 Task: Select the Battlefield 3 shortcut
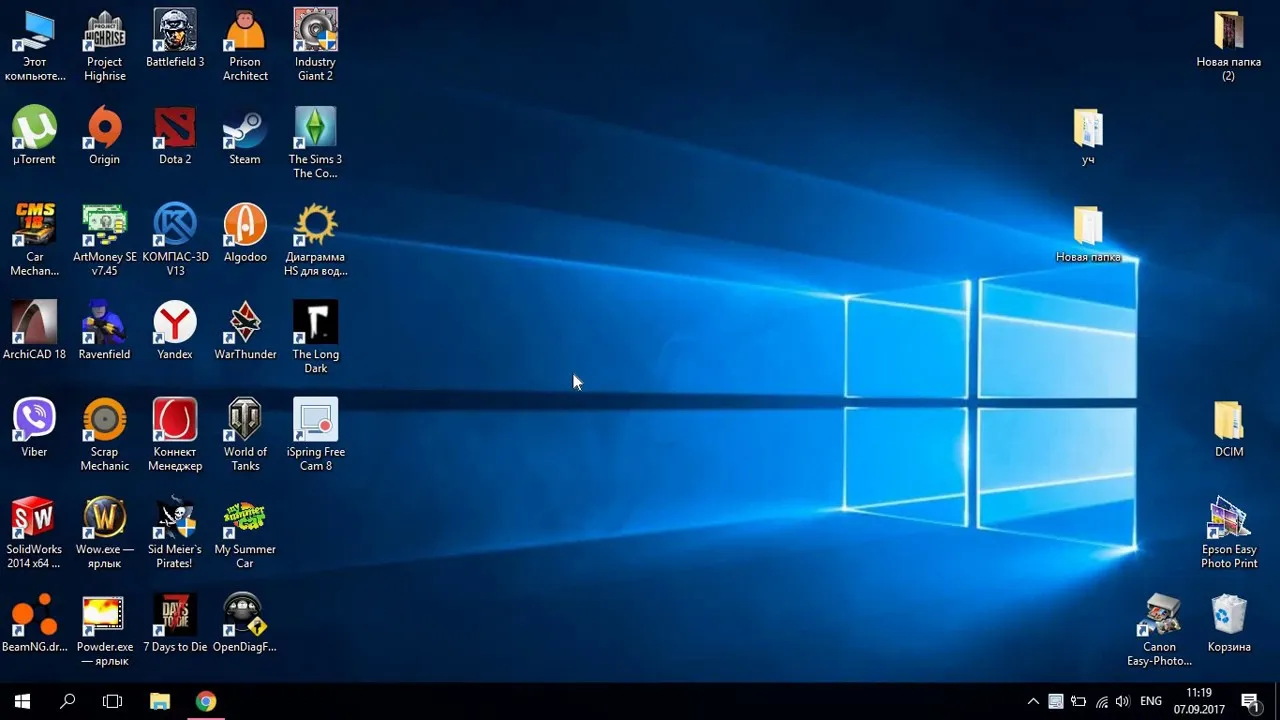[175, 40]
